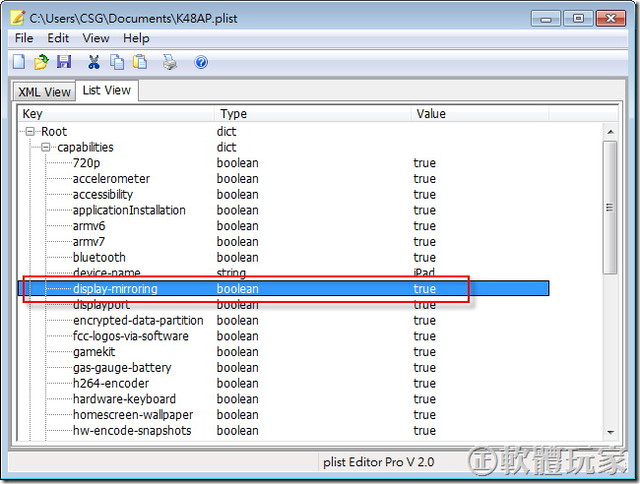Select the armv6 key

[x=89, y=226]
